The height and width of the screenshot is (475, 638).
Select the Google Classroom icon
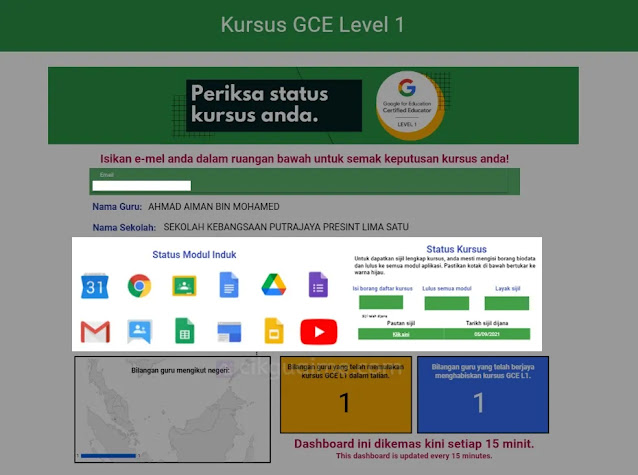(x=184, y=287)
